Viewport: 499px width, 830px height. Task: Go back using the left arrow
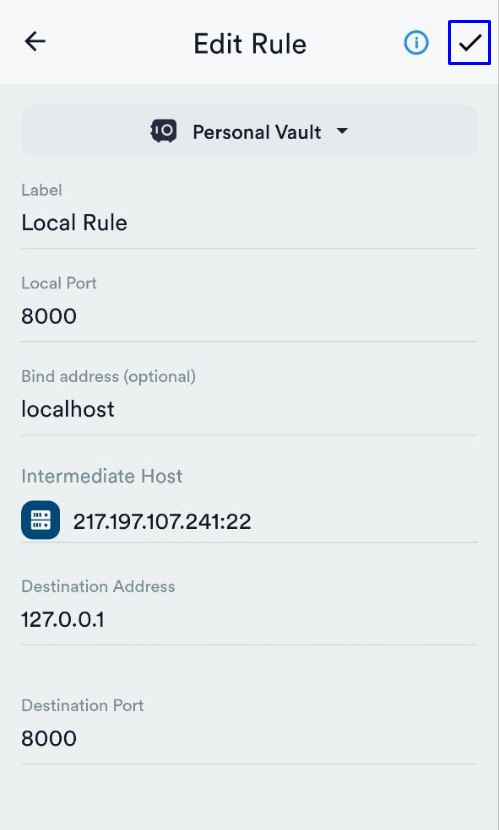click(x=35, y=41)
